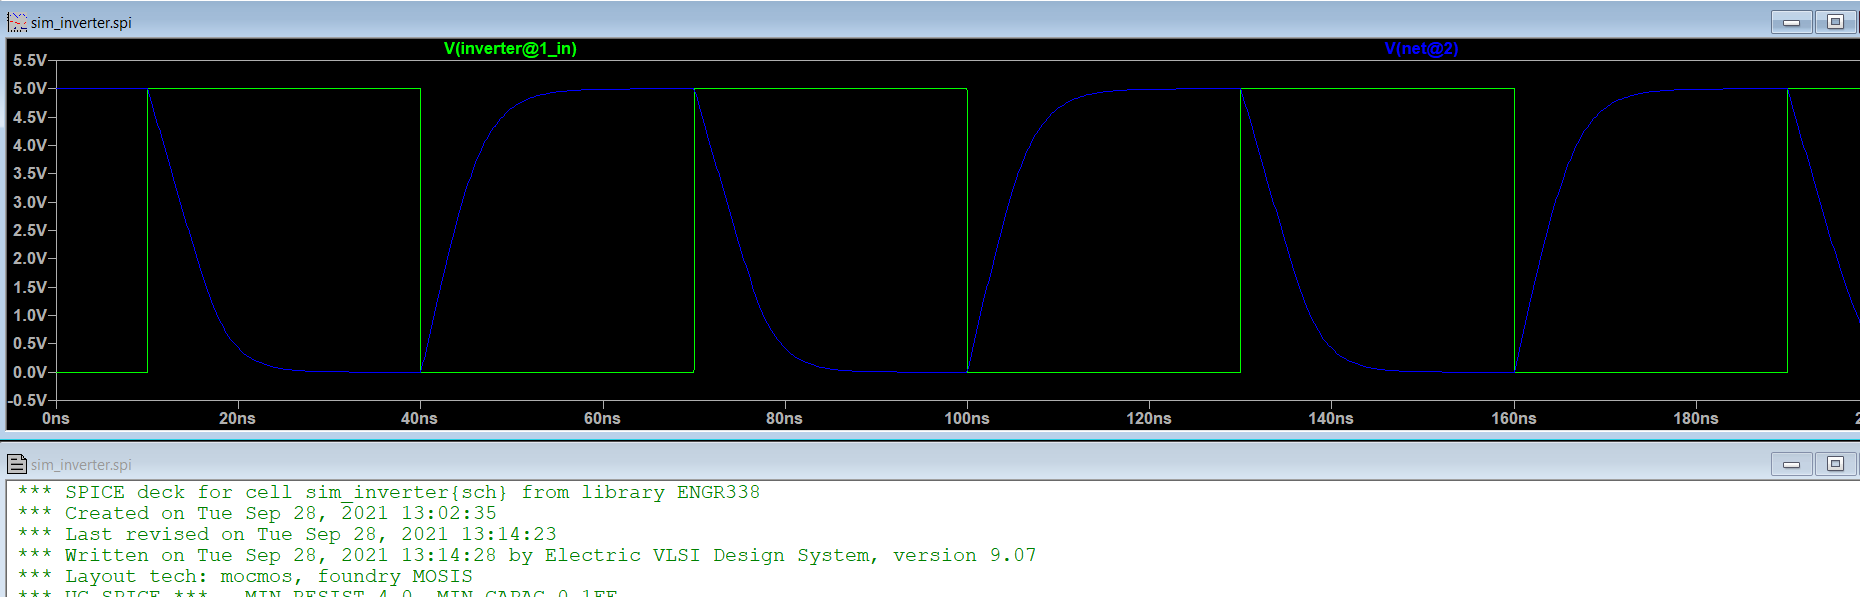Click the 100ns label on the time axis
Screen dimensions: 1860x597
pos(966,418)
